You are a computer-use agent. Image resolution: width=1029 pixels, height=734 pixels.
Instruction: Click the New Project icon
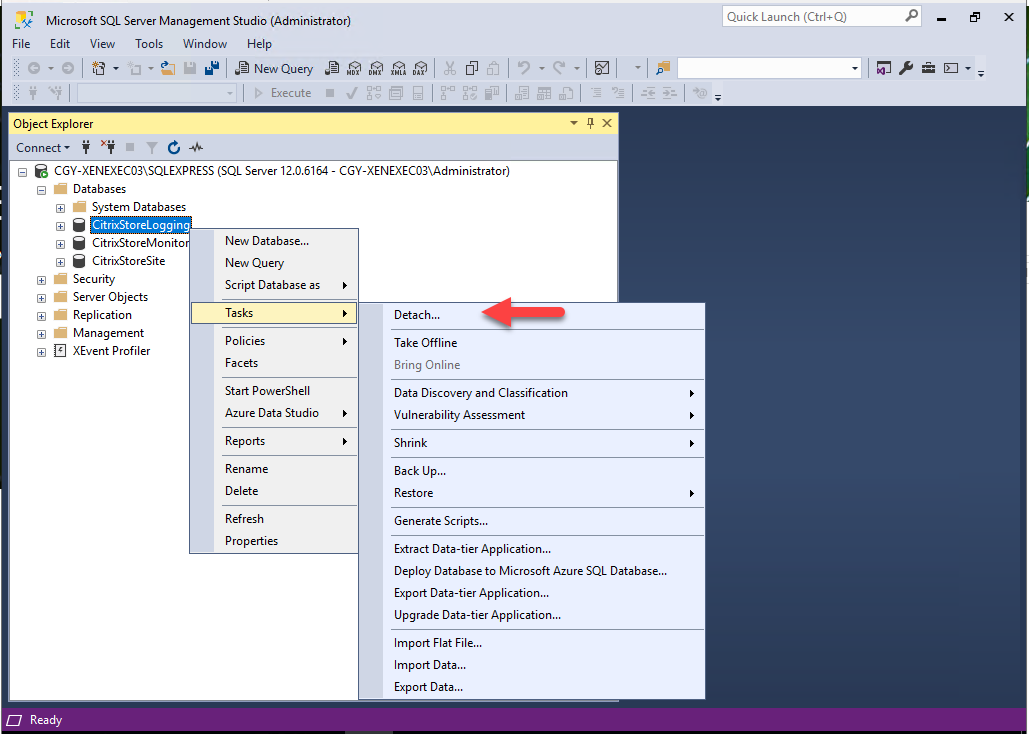99,68
